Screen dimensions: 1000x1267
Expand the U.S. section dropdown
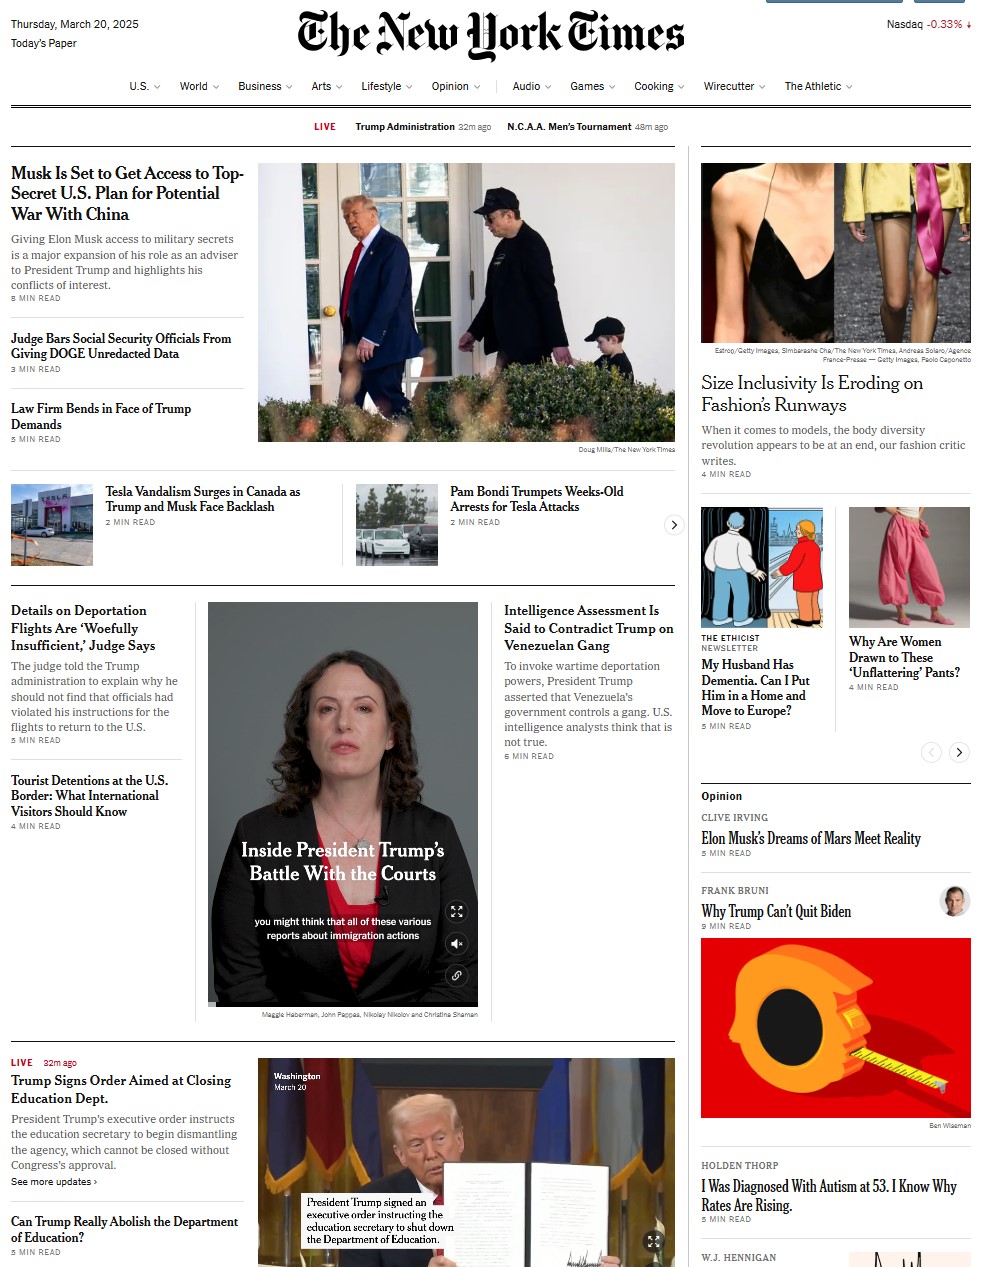point(145,87)
